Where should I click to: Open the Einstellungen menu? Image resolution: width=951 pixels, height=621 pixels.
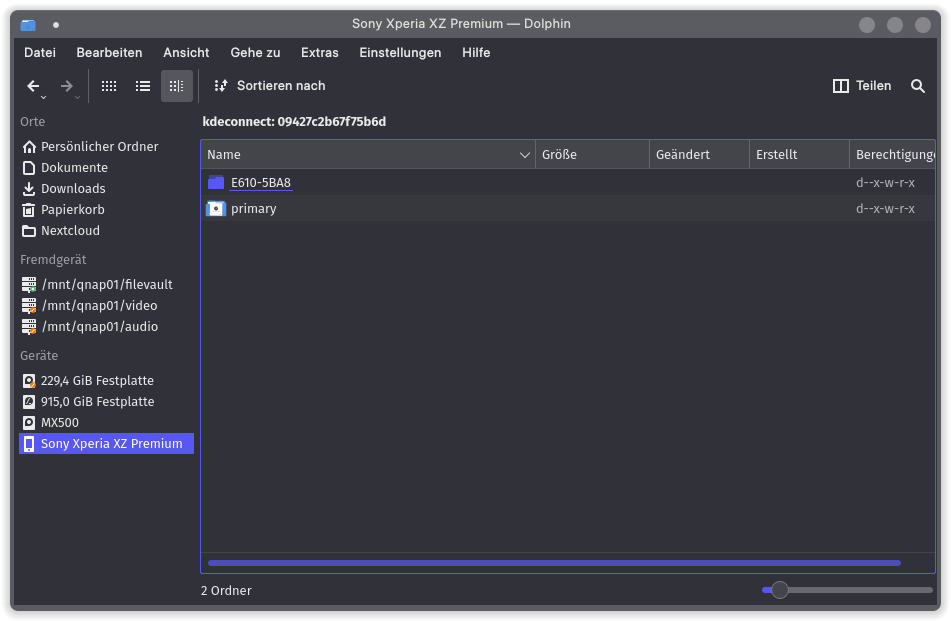click(x=400, y=52)
